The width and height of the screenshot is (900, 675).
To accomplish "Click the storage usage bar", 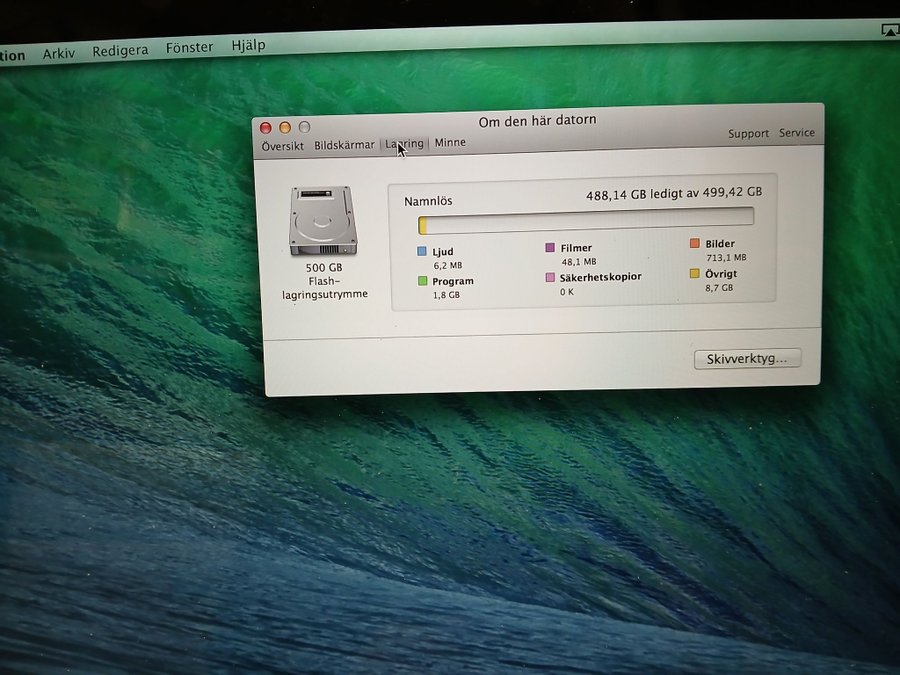I will (x=585, y=219).
